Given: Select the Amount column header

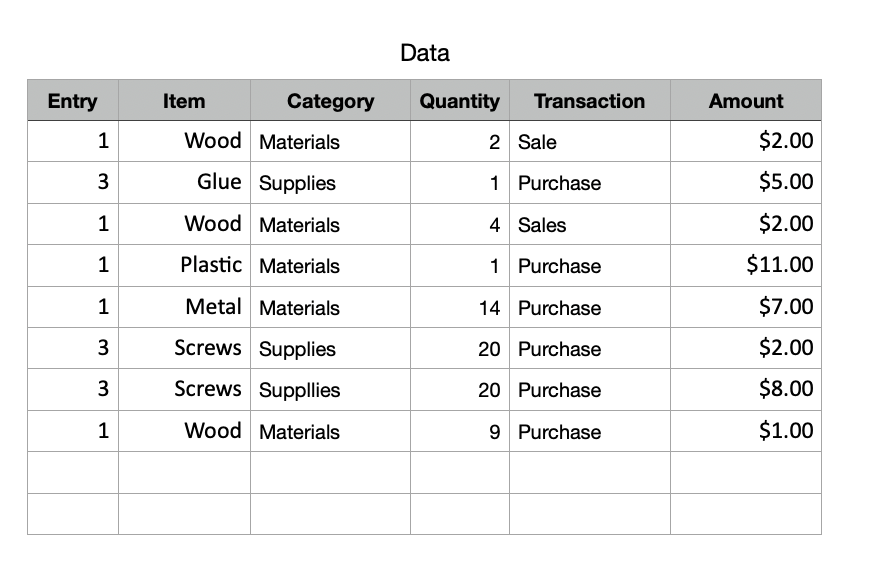Looking at the screenshot, I should coord(745,101).
